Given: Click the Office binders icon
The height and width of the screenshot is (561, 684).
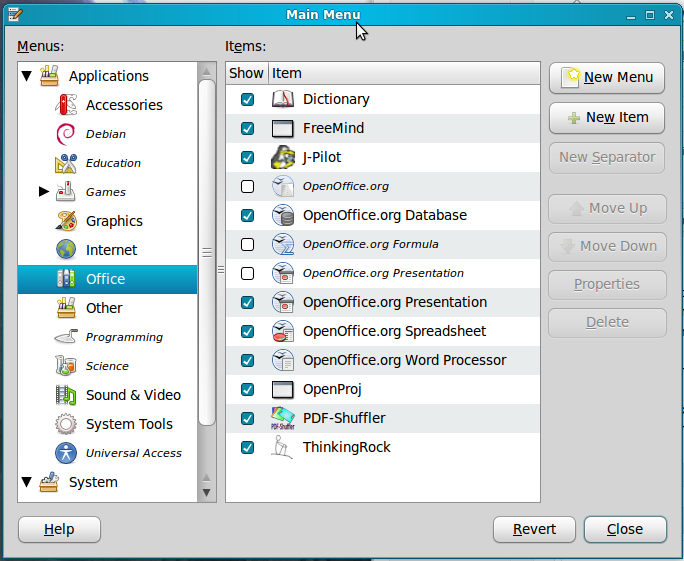Looking at the screenshot, I should (66, 279).
